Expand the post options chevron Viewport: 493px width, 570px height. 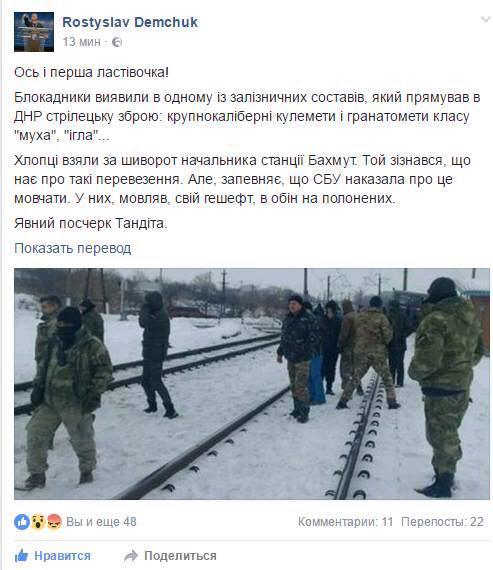click(485, 19)
